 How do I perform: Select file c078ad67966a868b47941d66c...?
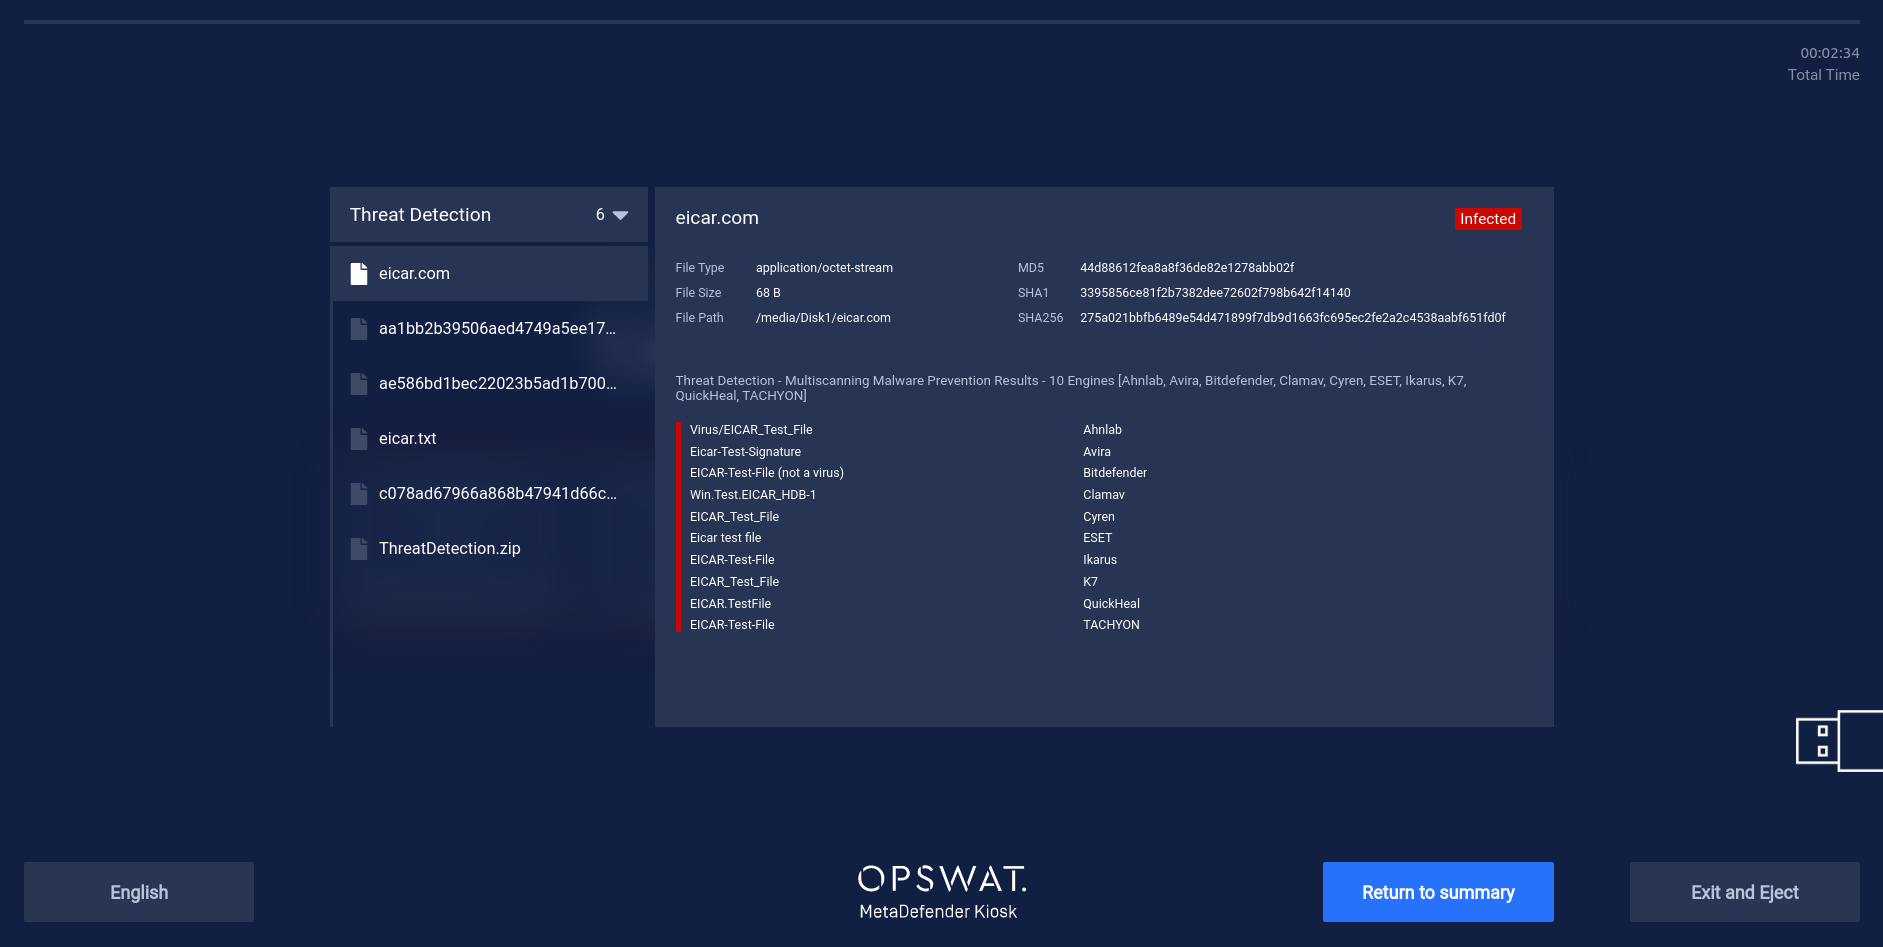[489, 494]
